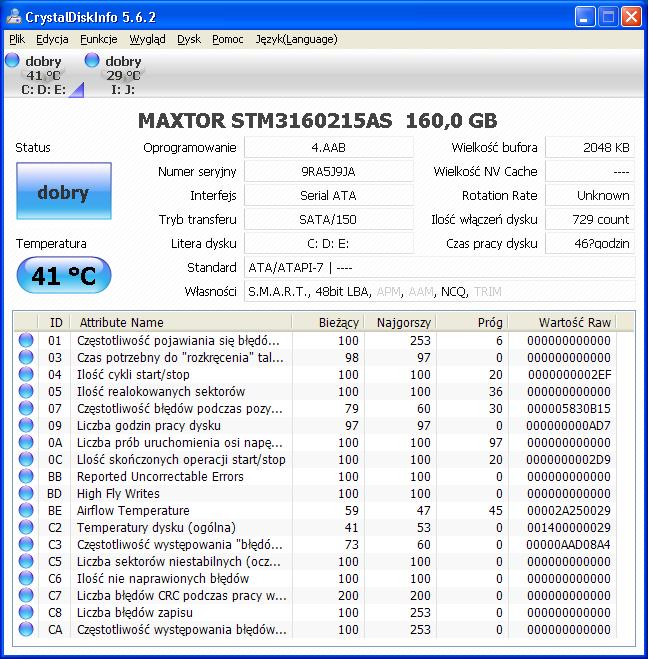
Task: Minimize the CrystalDiskInfo window
Action: (x=585, y=17)
